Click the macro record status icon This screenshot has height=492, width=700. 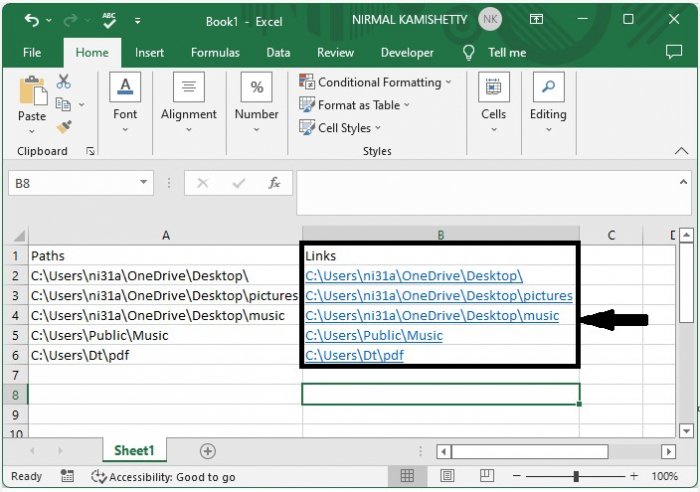[x=67, y=476]
